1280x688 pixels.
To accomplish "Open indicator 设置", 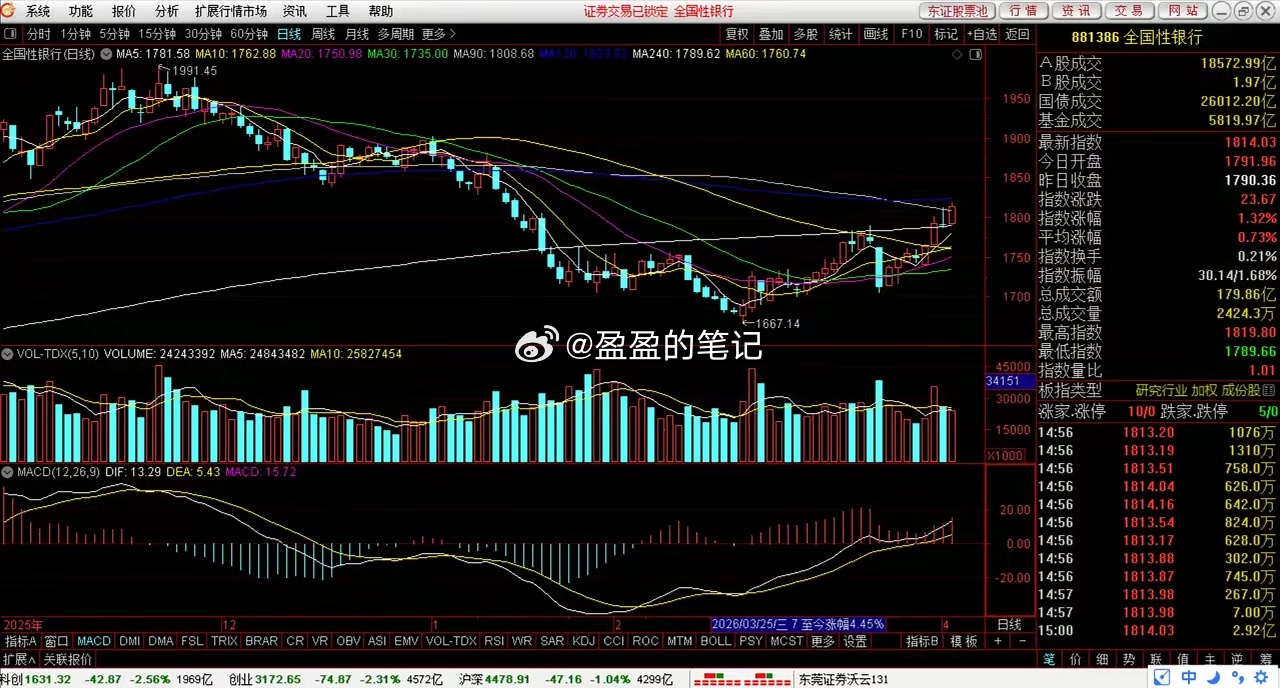I will 855,641.
